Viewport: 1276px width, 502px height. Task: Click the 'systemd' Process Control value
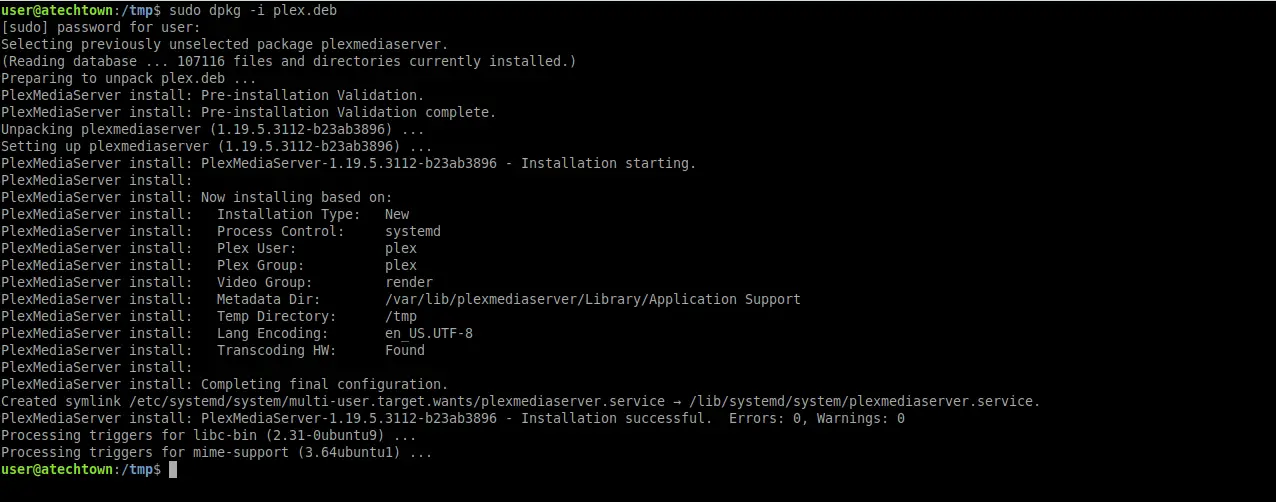pyautogui.click(x=413, y=231)
